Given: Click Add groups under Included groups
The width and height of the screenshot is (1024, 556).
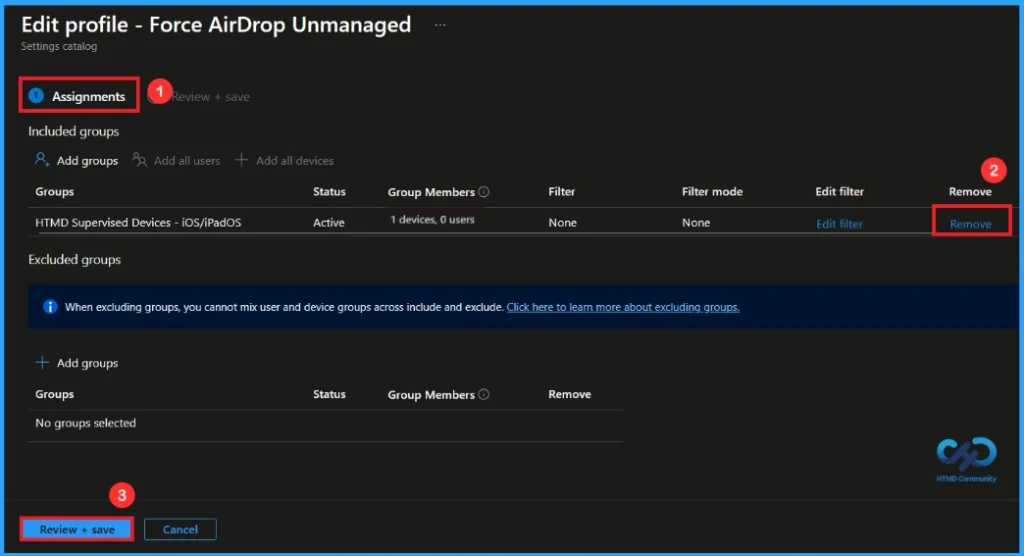Looking at the screenshot, I should pyautogui.click(x=77, y=160).
